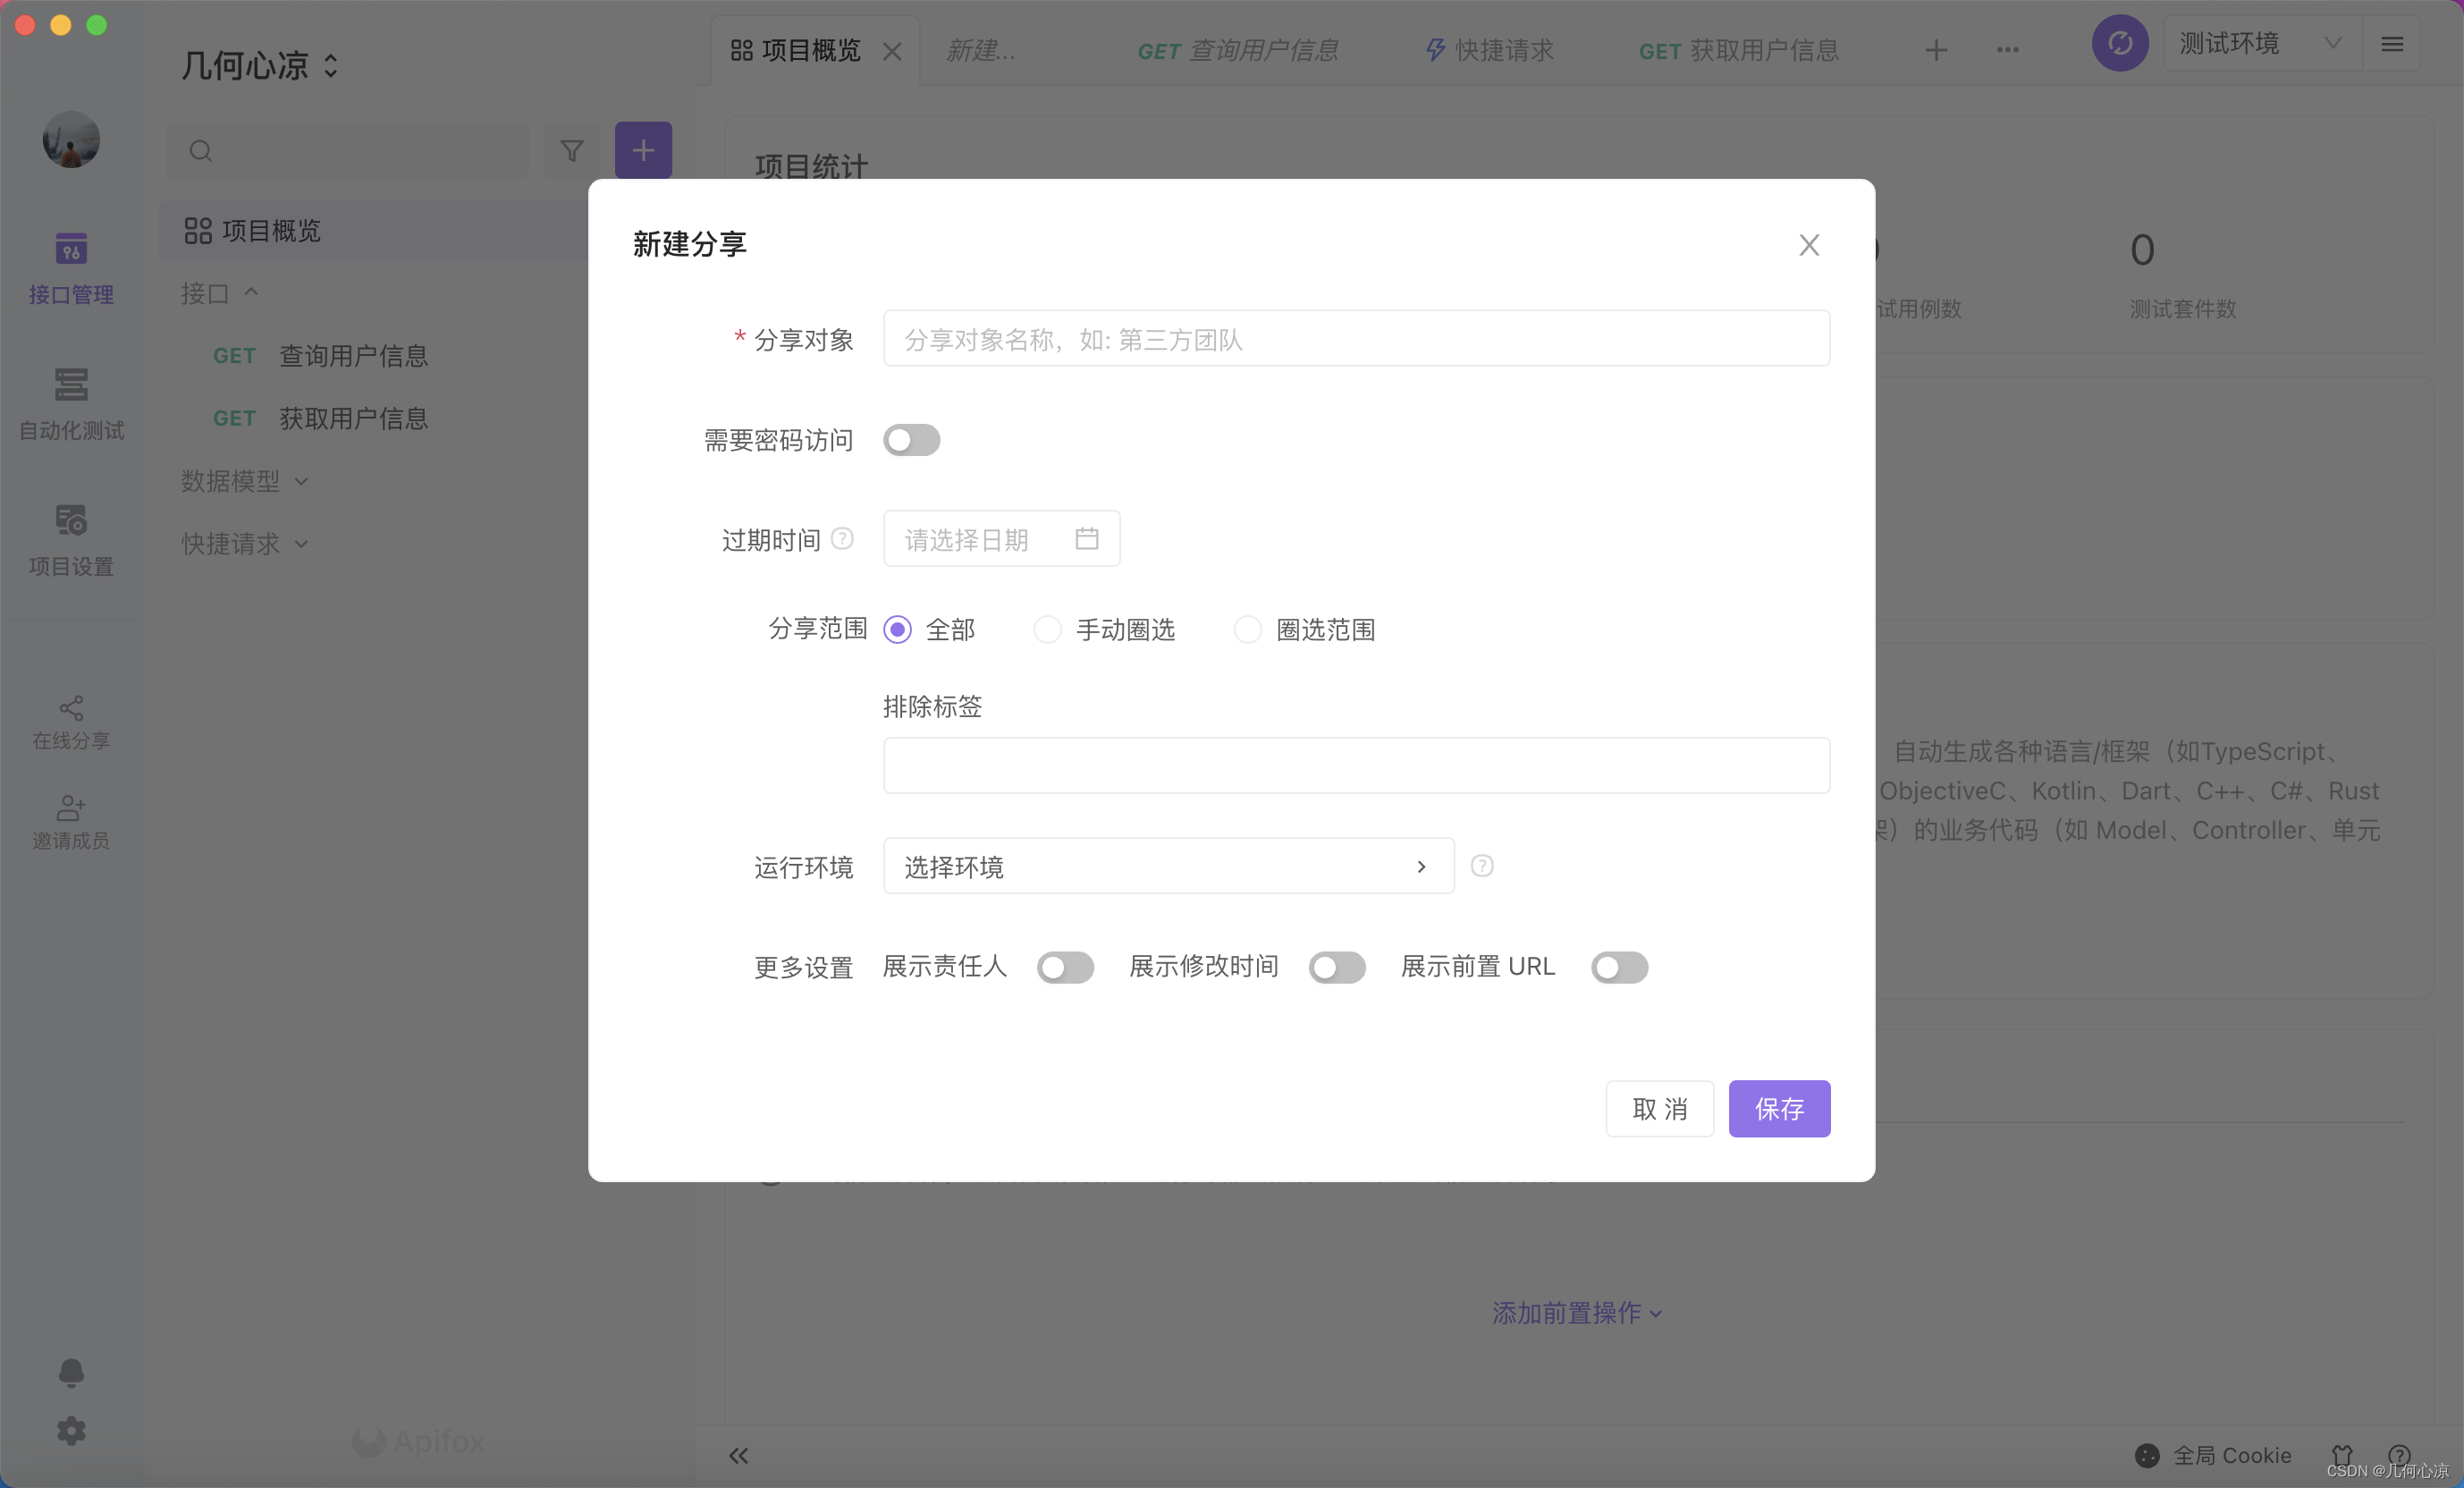Switch to the 快捷请求 tab
Viewport: 2464px width, 1488px height.
tap(1490, 50)
